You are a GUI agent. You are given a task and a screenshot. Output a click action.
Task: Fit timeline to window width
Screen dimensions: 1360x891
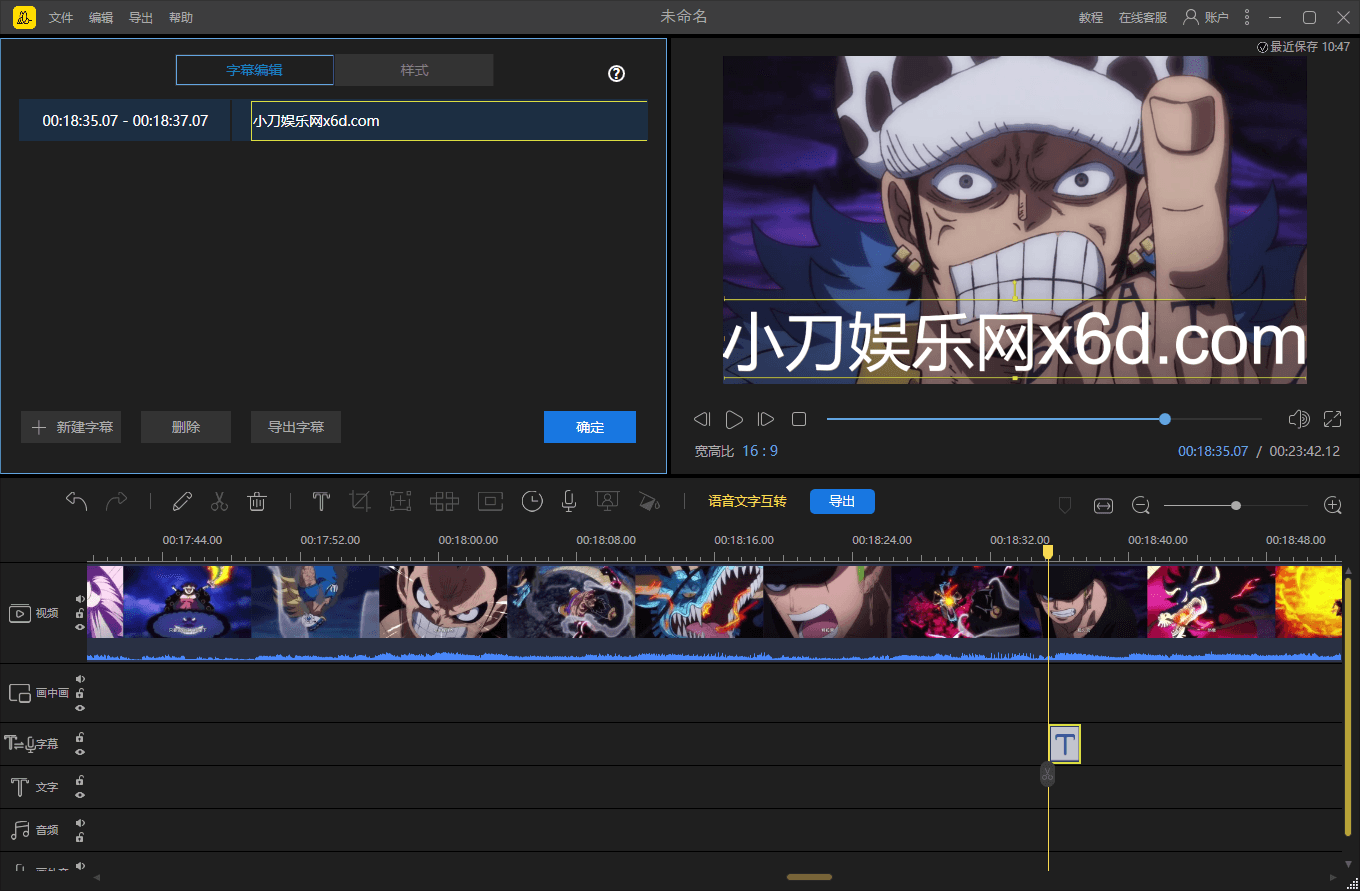click(x=1103, y=505)
